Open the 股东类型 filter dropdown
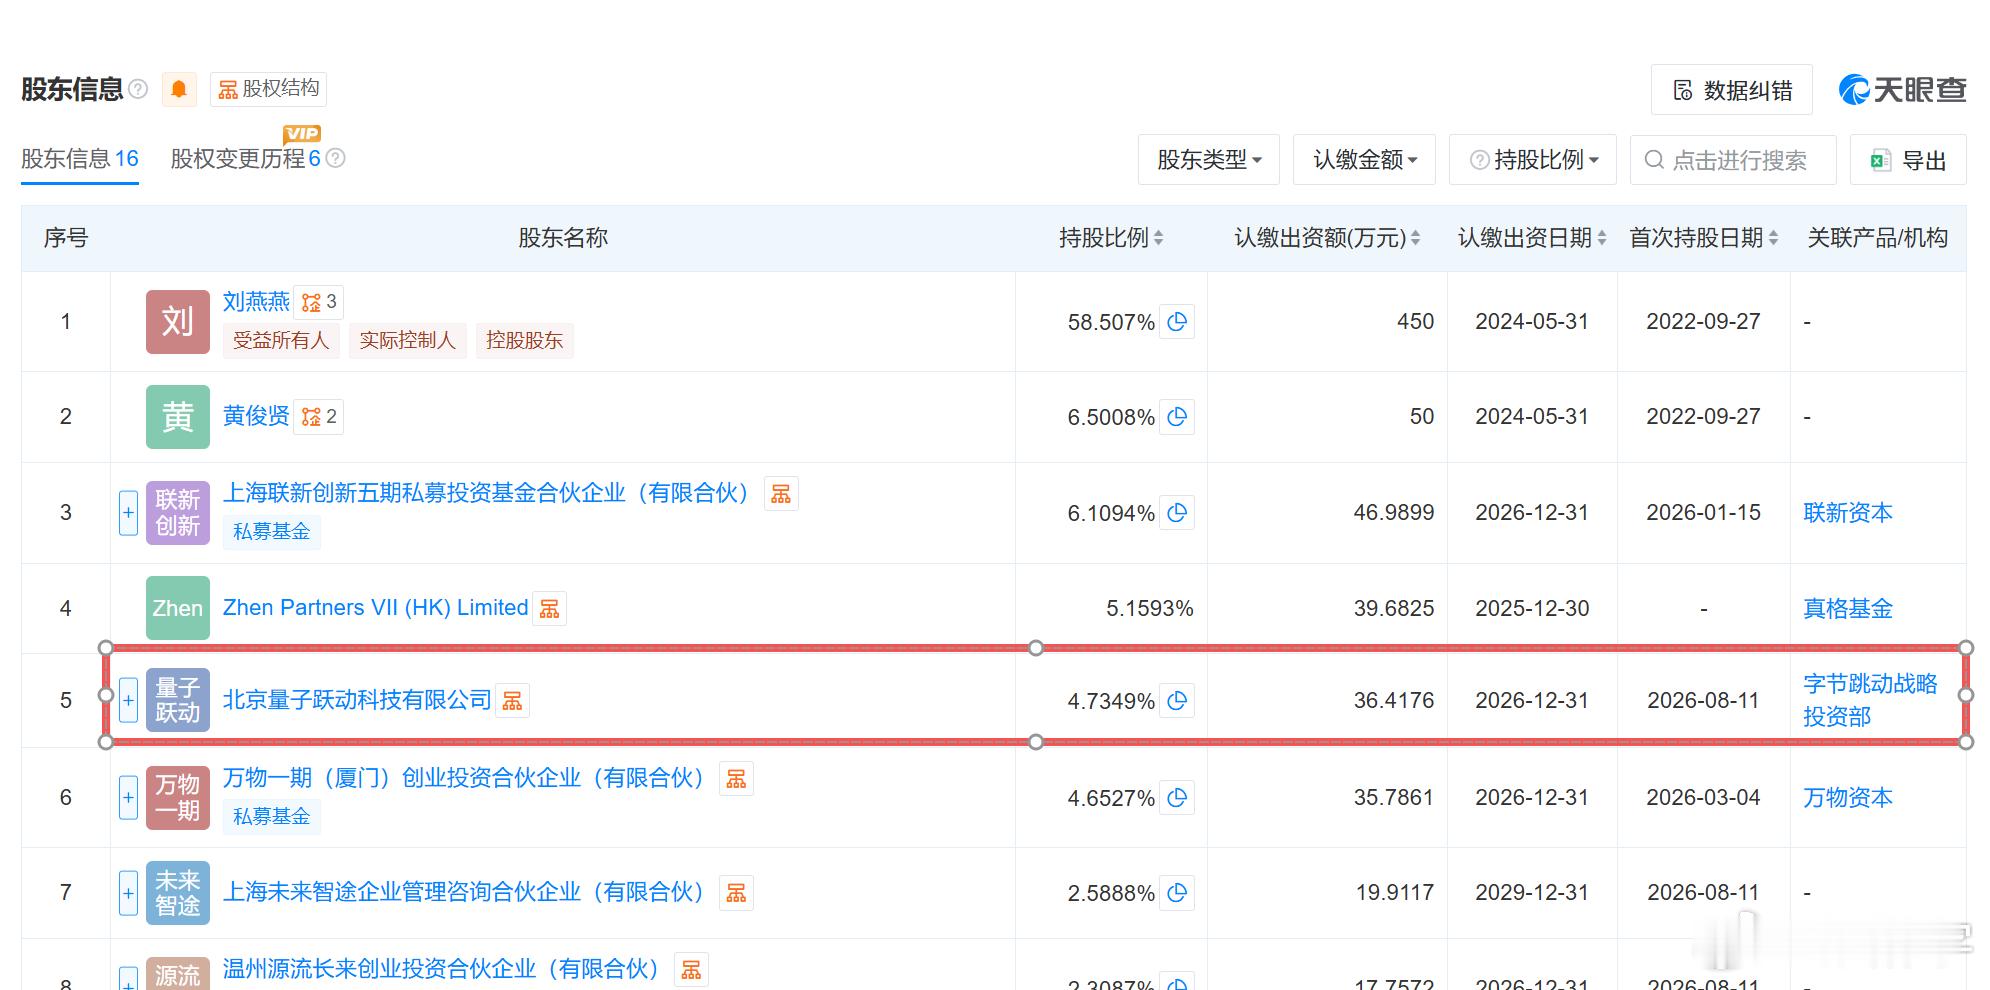The width and height of the screenshot is (1990, 990). click(x=1209, y=160)
